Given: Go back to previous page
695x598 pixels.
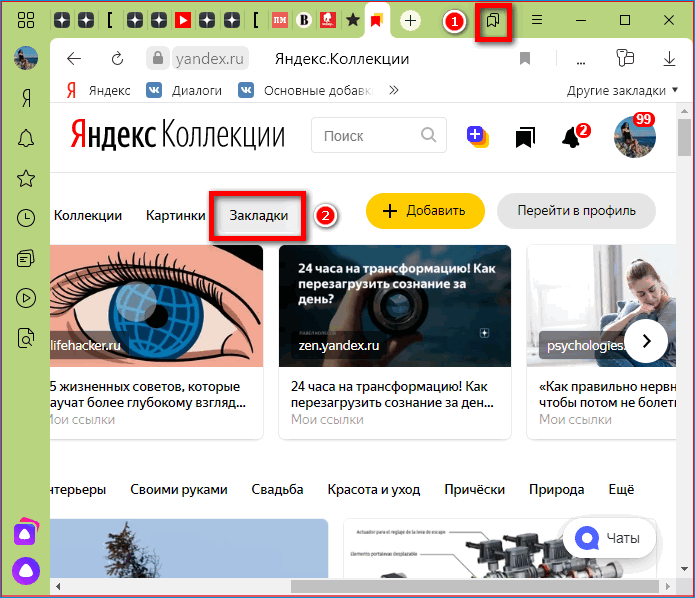Looking at the screenshot, I should point(74,59).
